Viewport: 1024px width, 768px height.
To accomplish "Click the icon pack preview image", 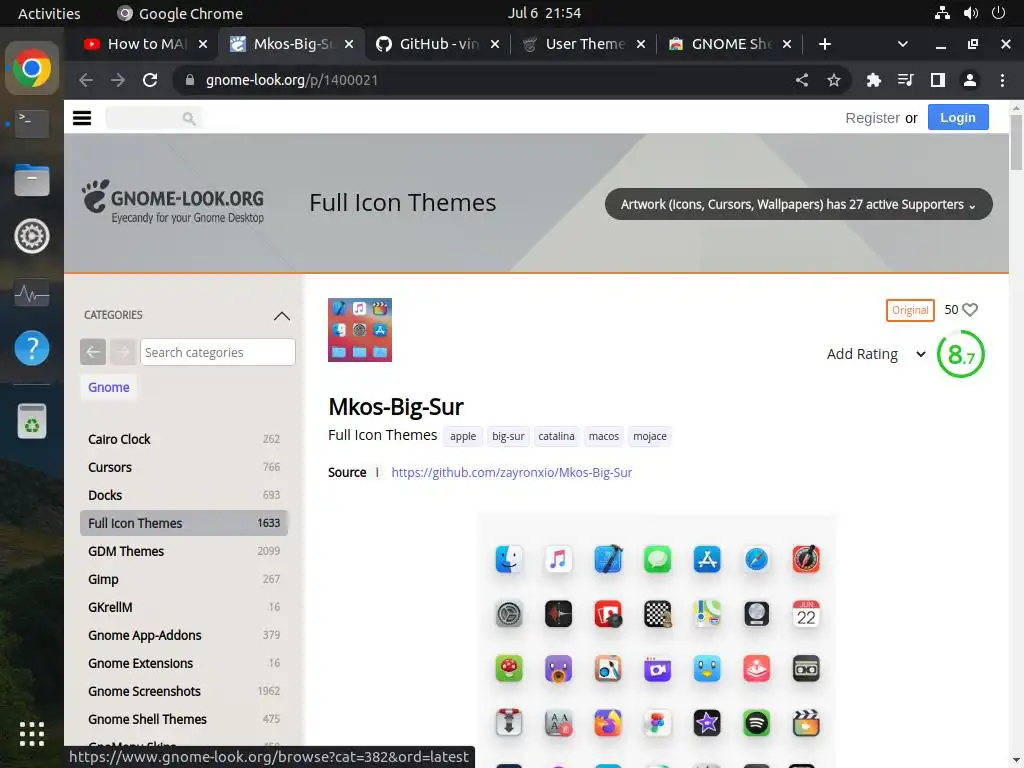I will pos(656,640).
